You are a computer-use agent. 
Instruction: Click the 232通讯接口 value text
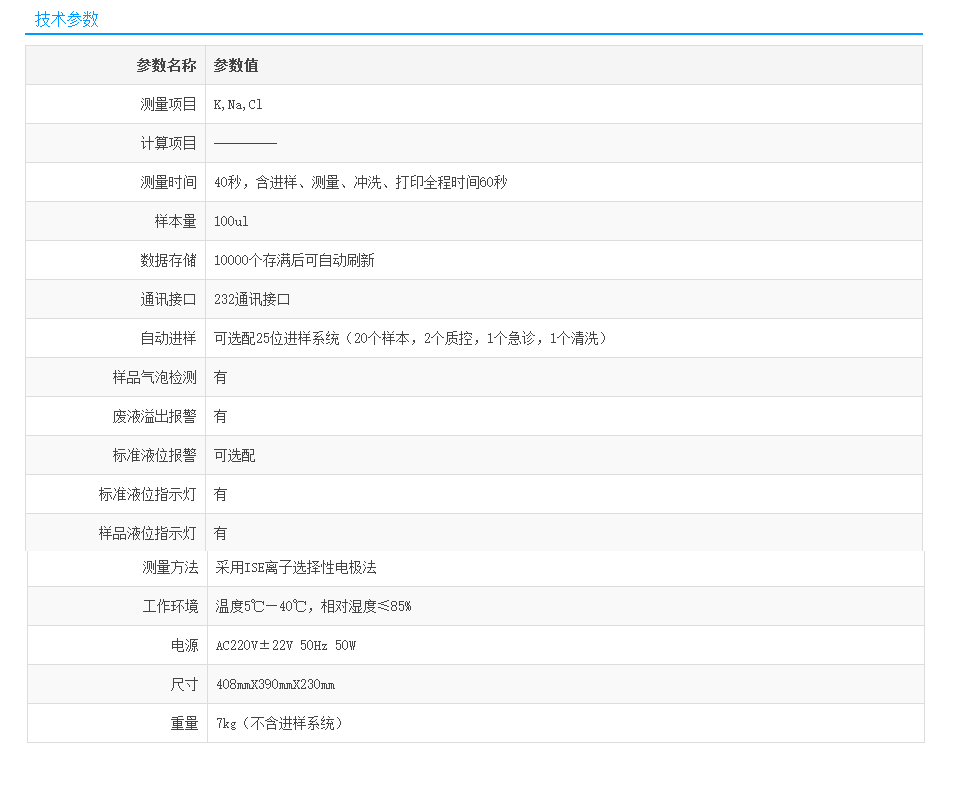pyautogui.click(x=252, y=299)
